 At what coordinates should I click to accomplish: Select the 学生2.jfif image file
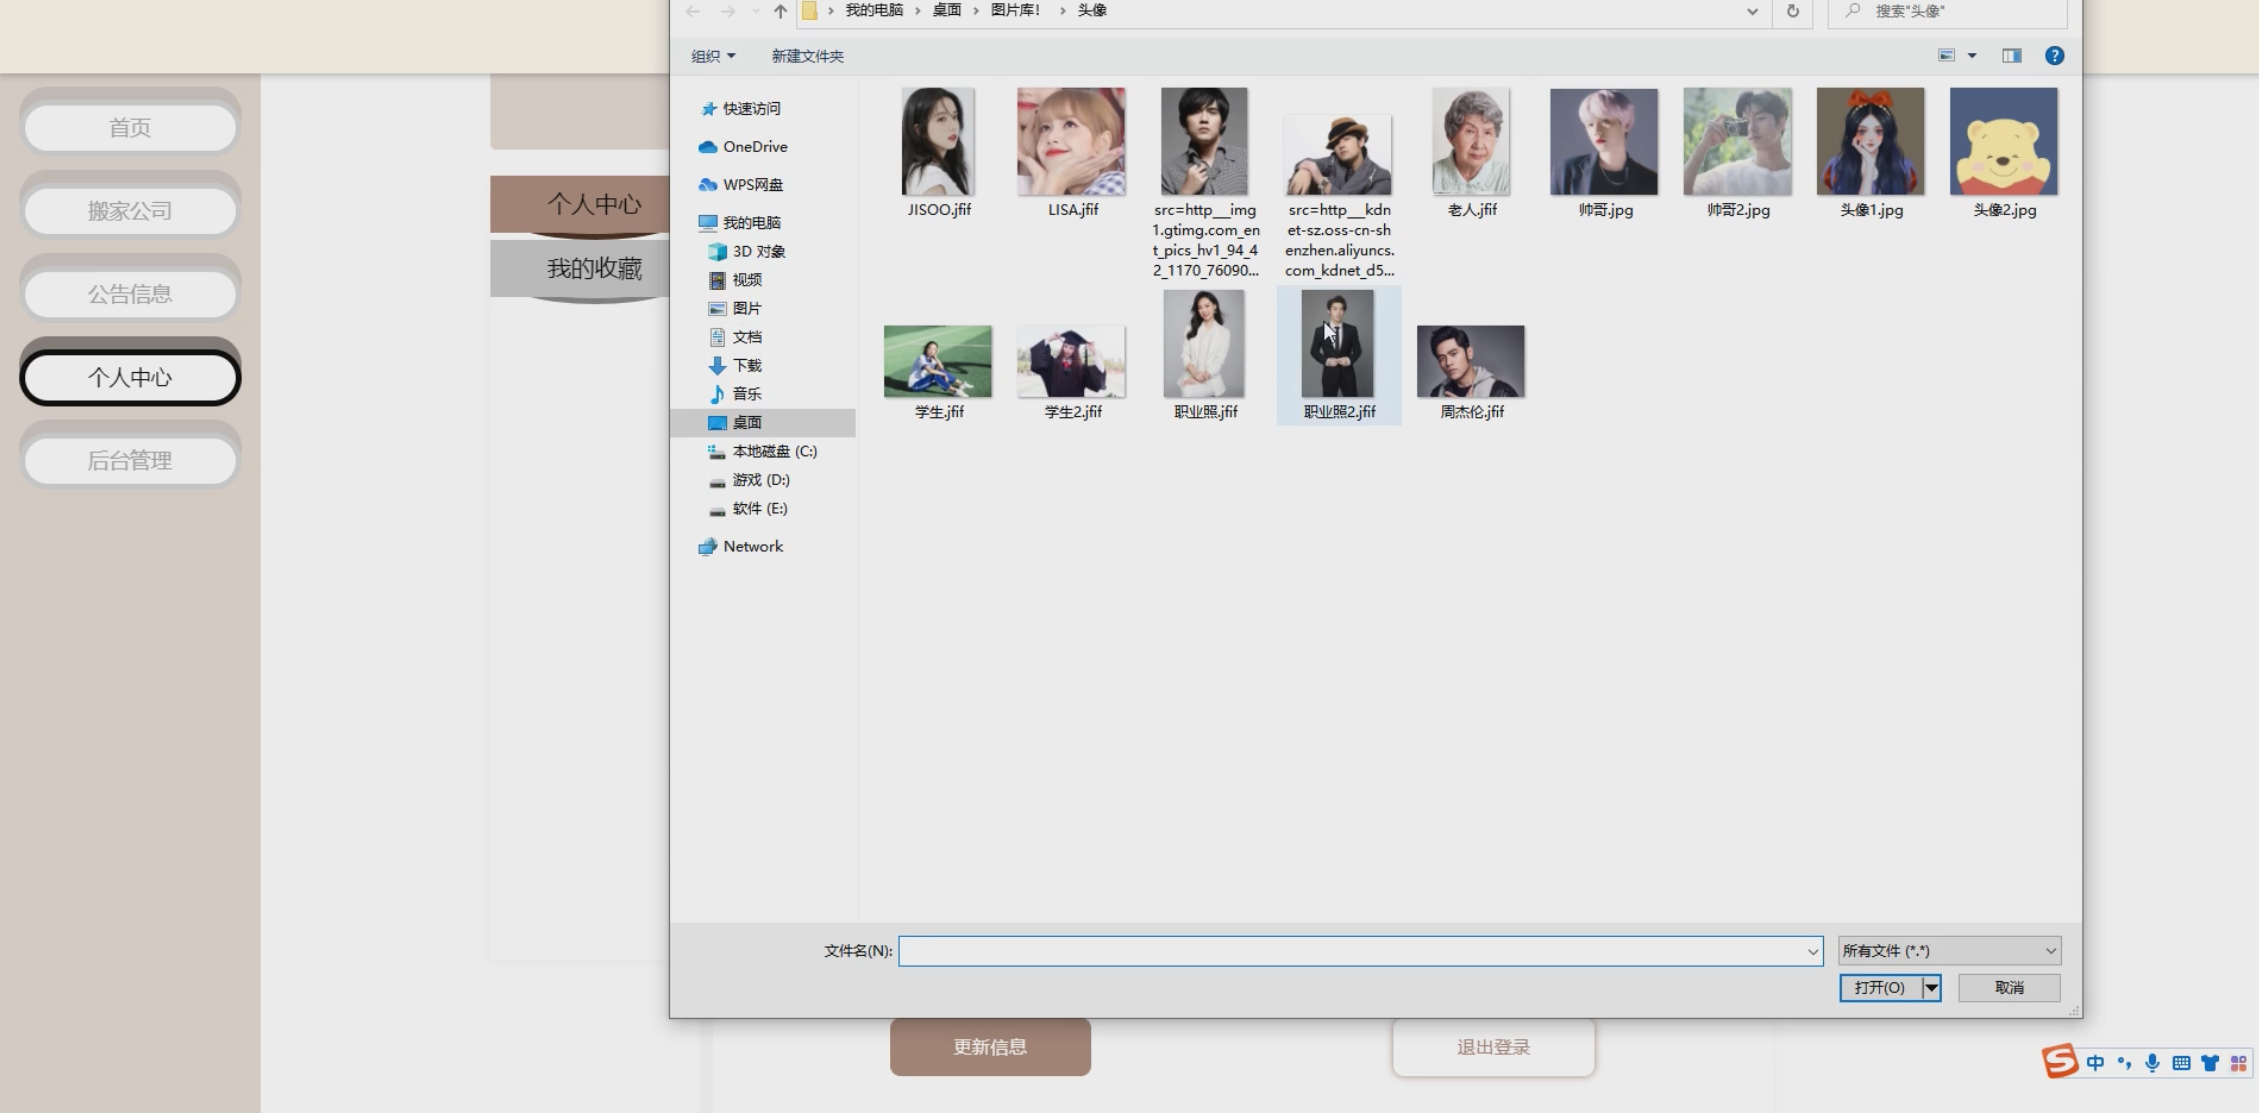pyautogui.click(x=1071, y=372)
